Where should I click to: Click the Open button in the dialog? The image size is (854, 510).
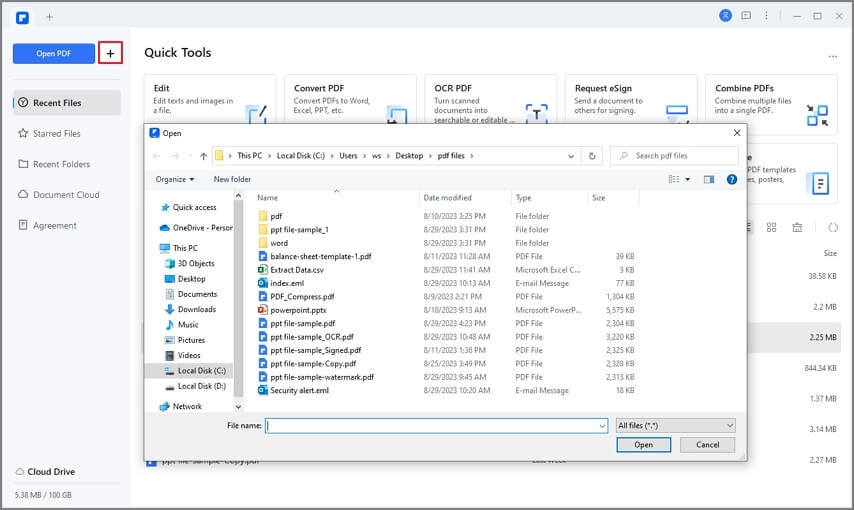643,445
